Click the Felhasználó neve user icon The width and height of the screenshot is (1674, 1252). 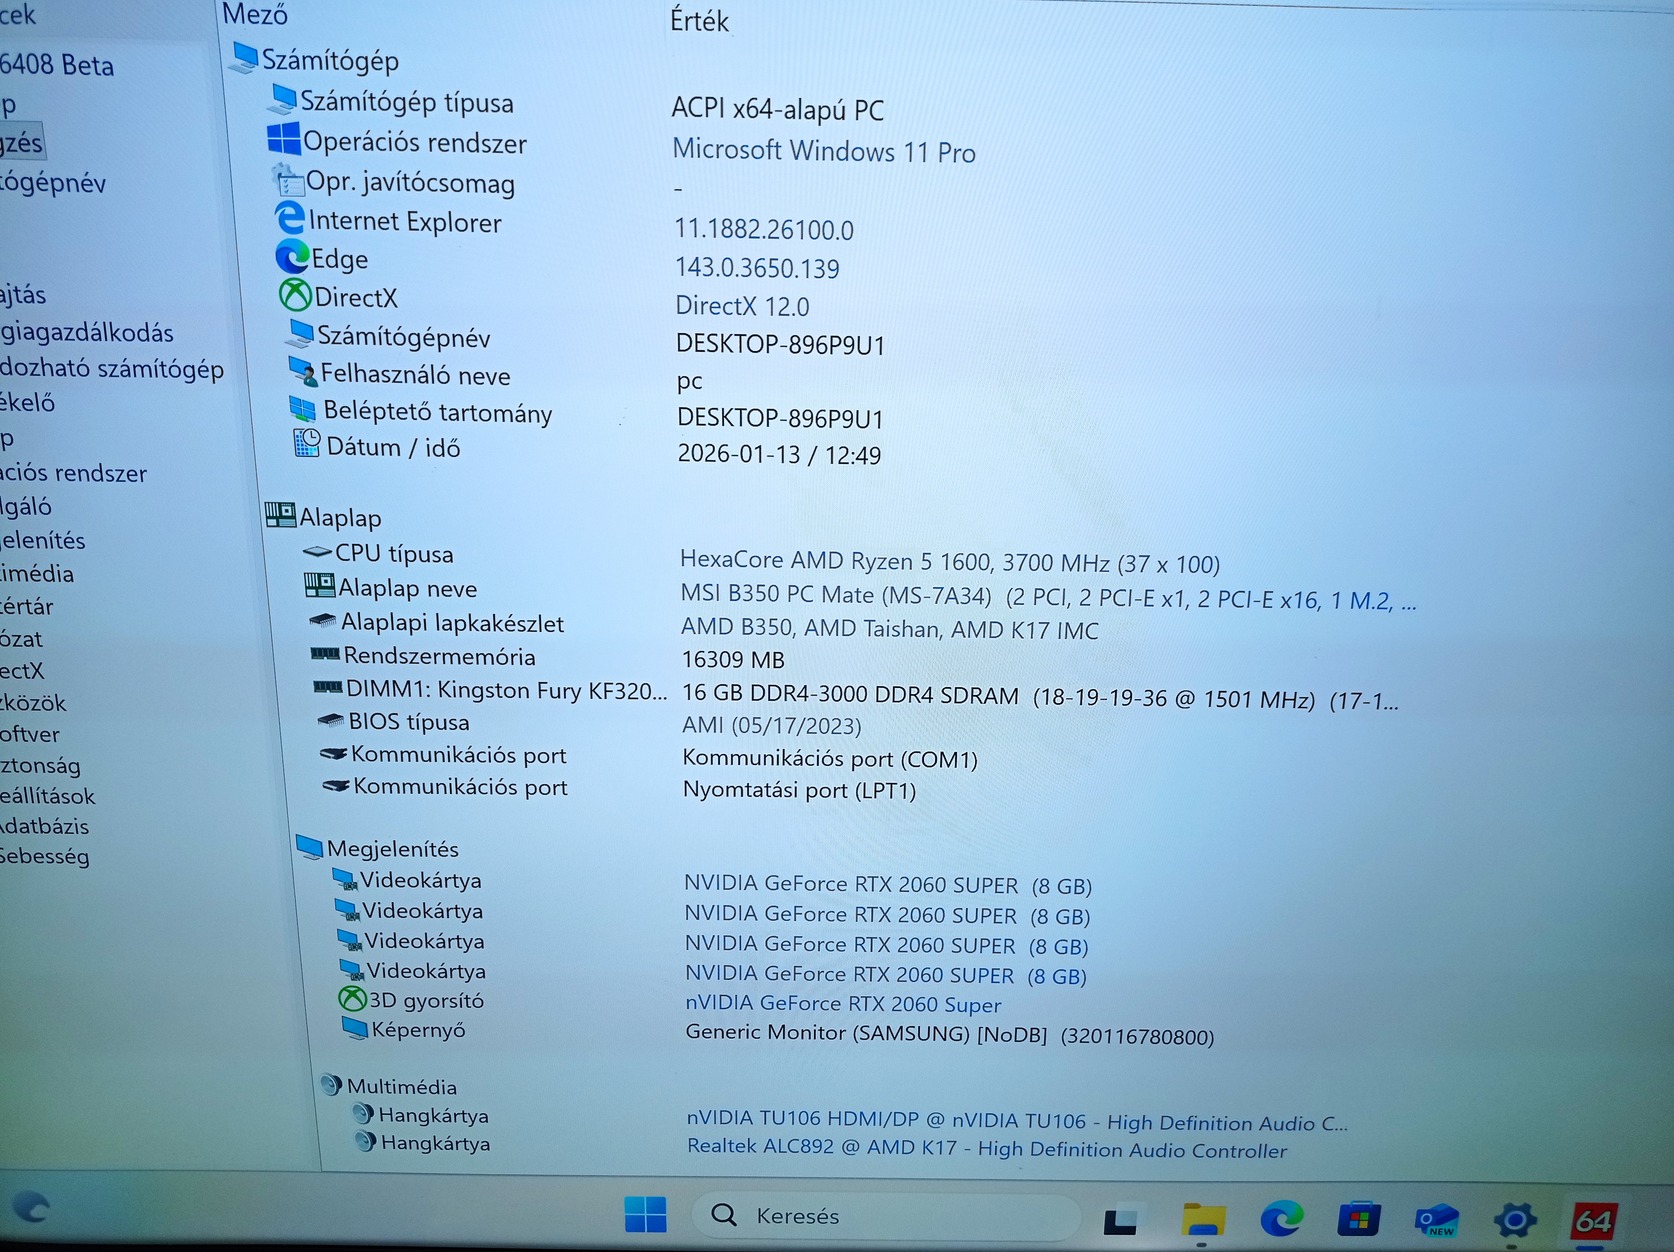(303, 372)
